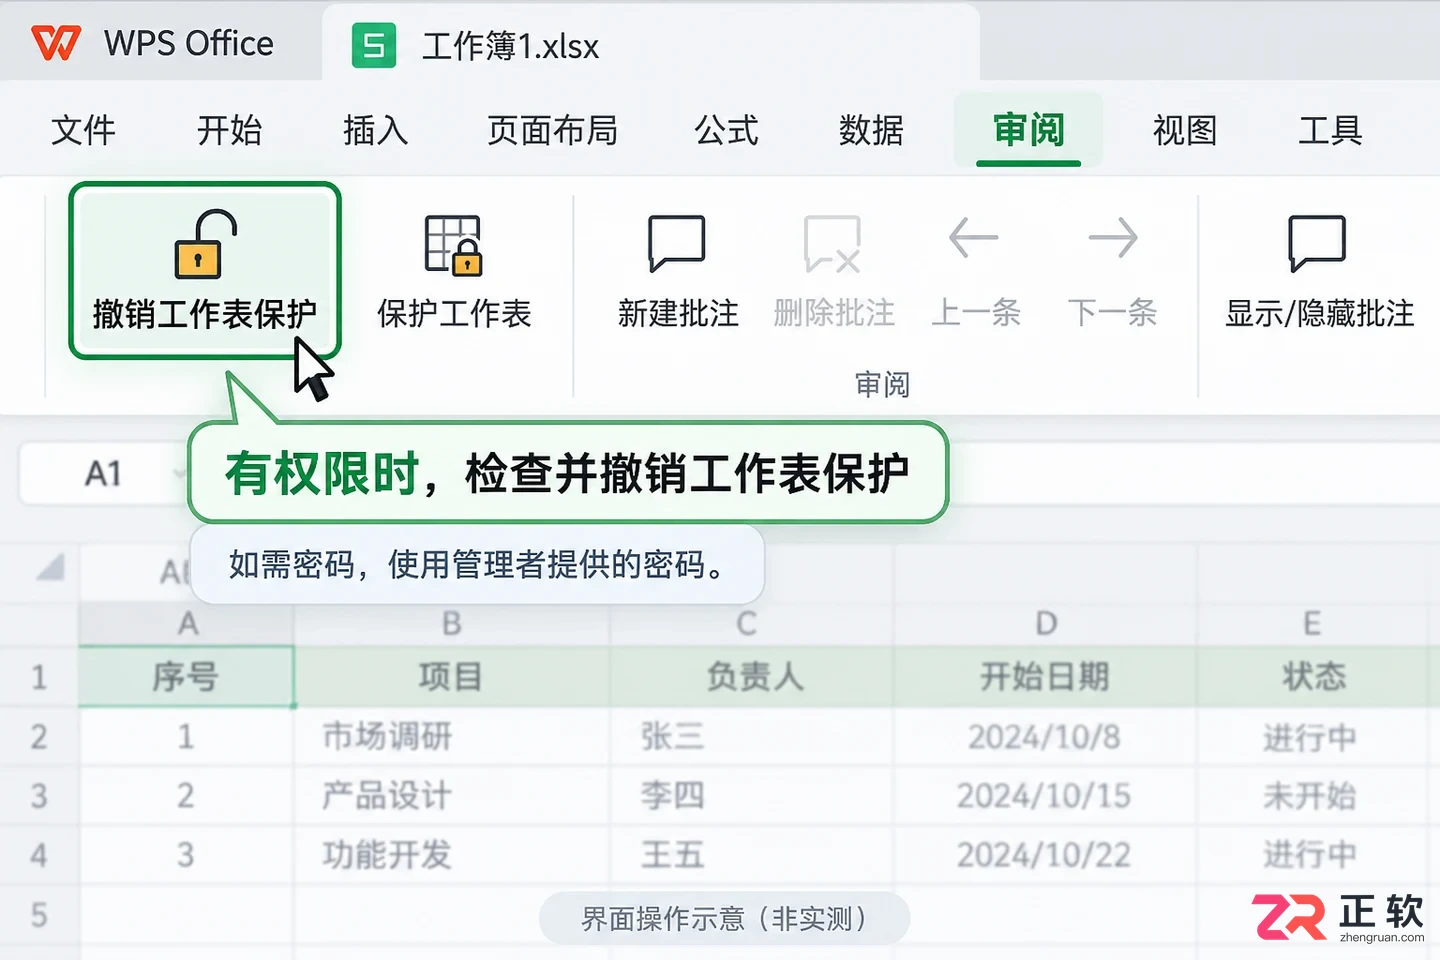This screenshot has height=960, width=1440.
Task: Select row 5 header
Action: tap(39, 915)
